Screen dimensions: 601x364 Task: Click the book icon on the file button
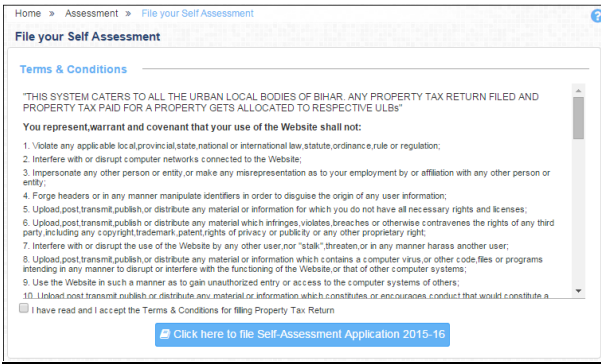[165, 334]
